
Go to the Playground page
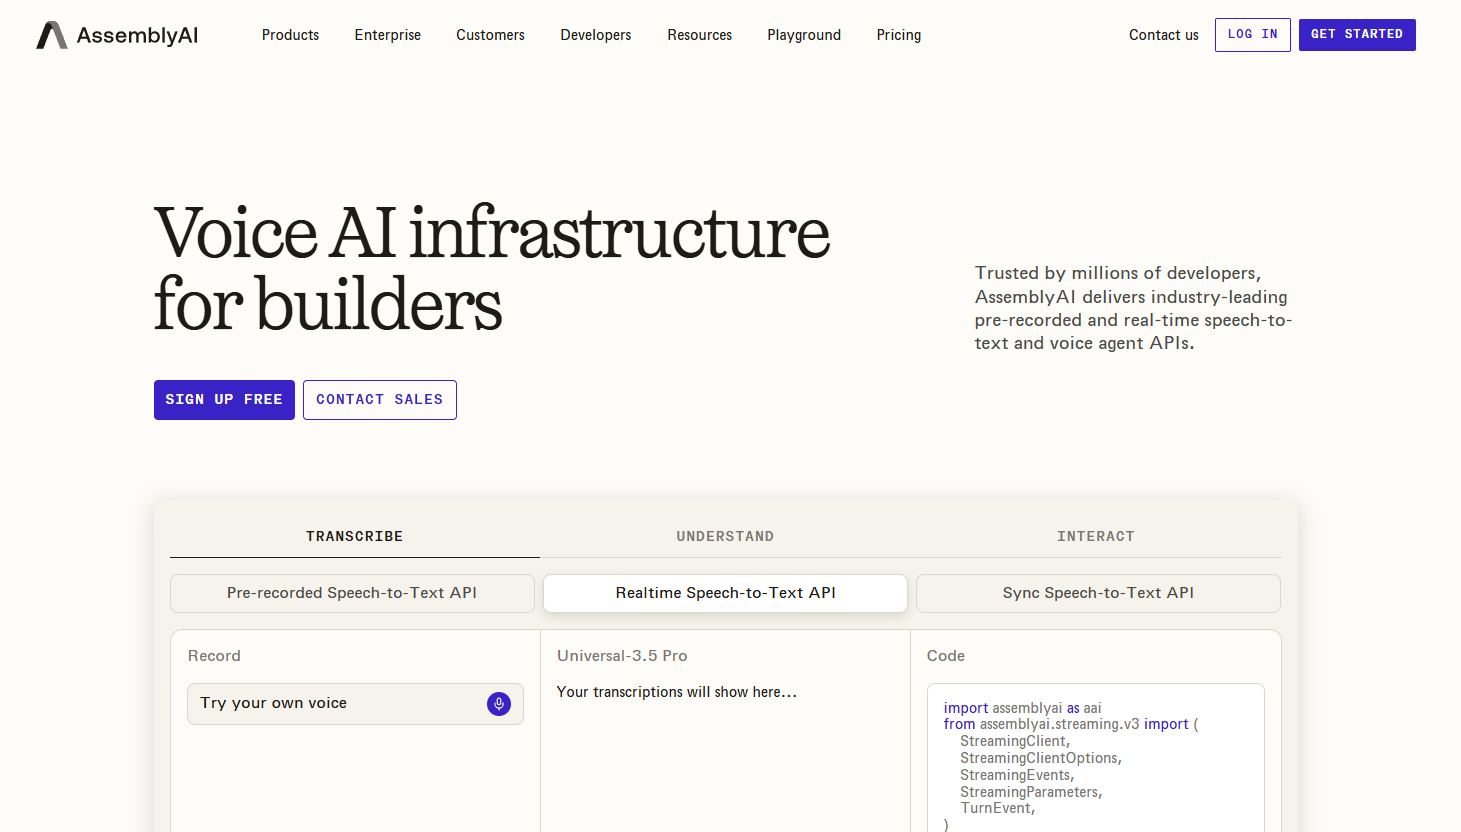coord(804,35)
